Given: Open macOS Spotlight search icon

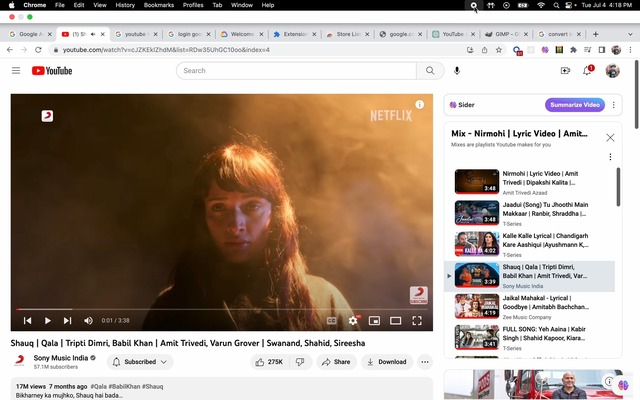Looking at the screenshot, I should coord(556,5).
